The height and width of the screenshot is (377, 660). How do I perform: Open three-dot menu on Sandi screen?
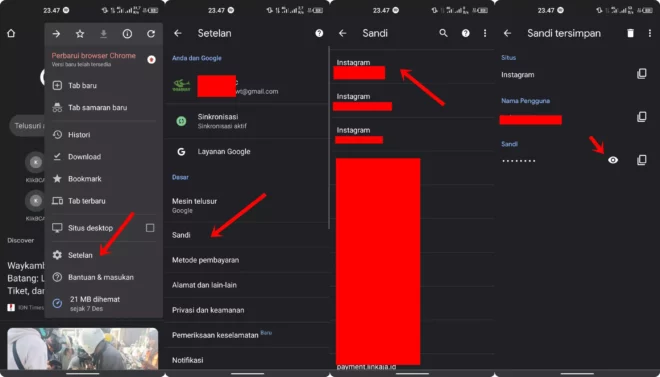[485, 33]
